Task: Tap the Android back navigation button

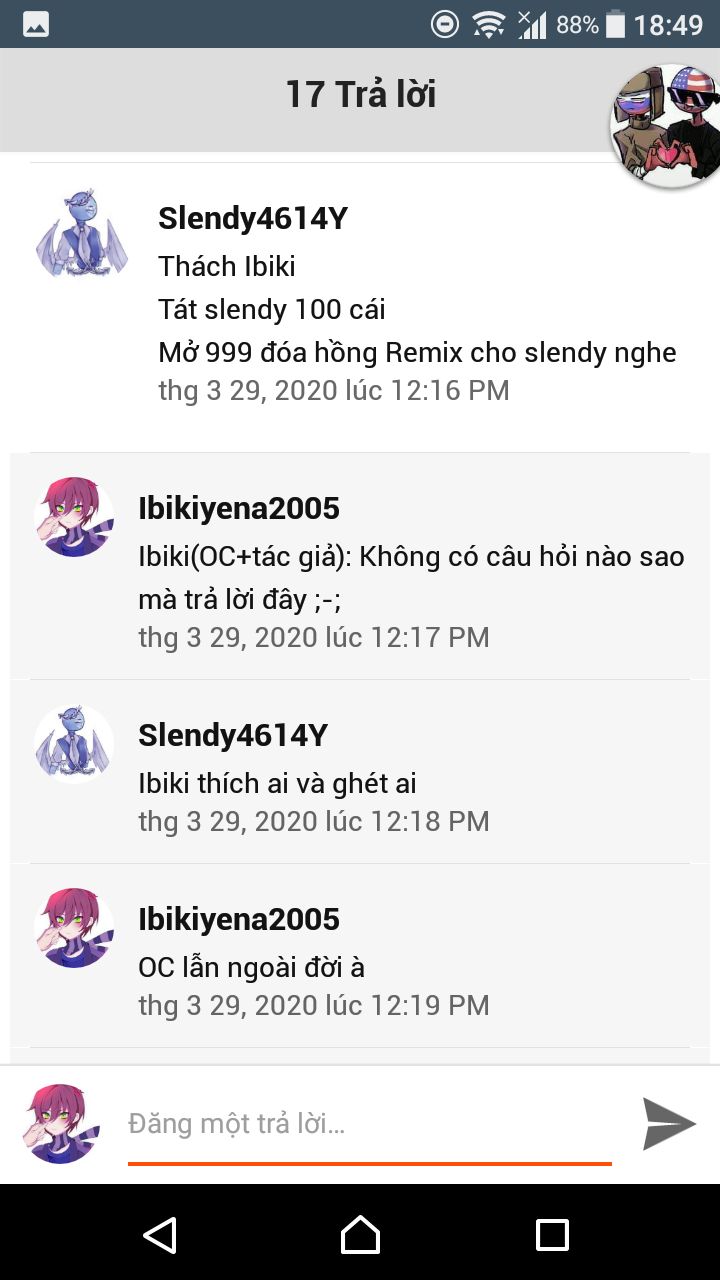Action: (160, 1234)
